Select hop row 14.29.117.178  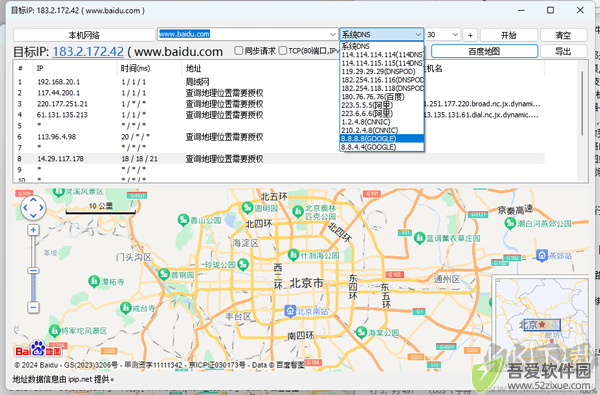pos(279,158)
